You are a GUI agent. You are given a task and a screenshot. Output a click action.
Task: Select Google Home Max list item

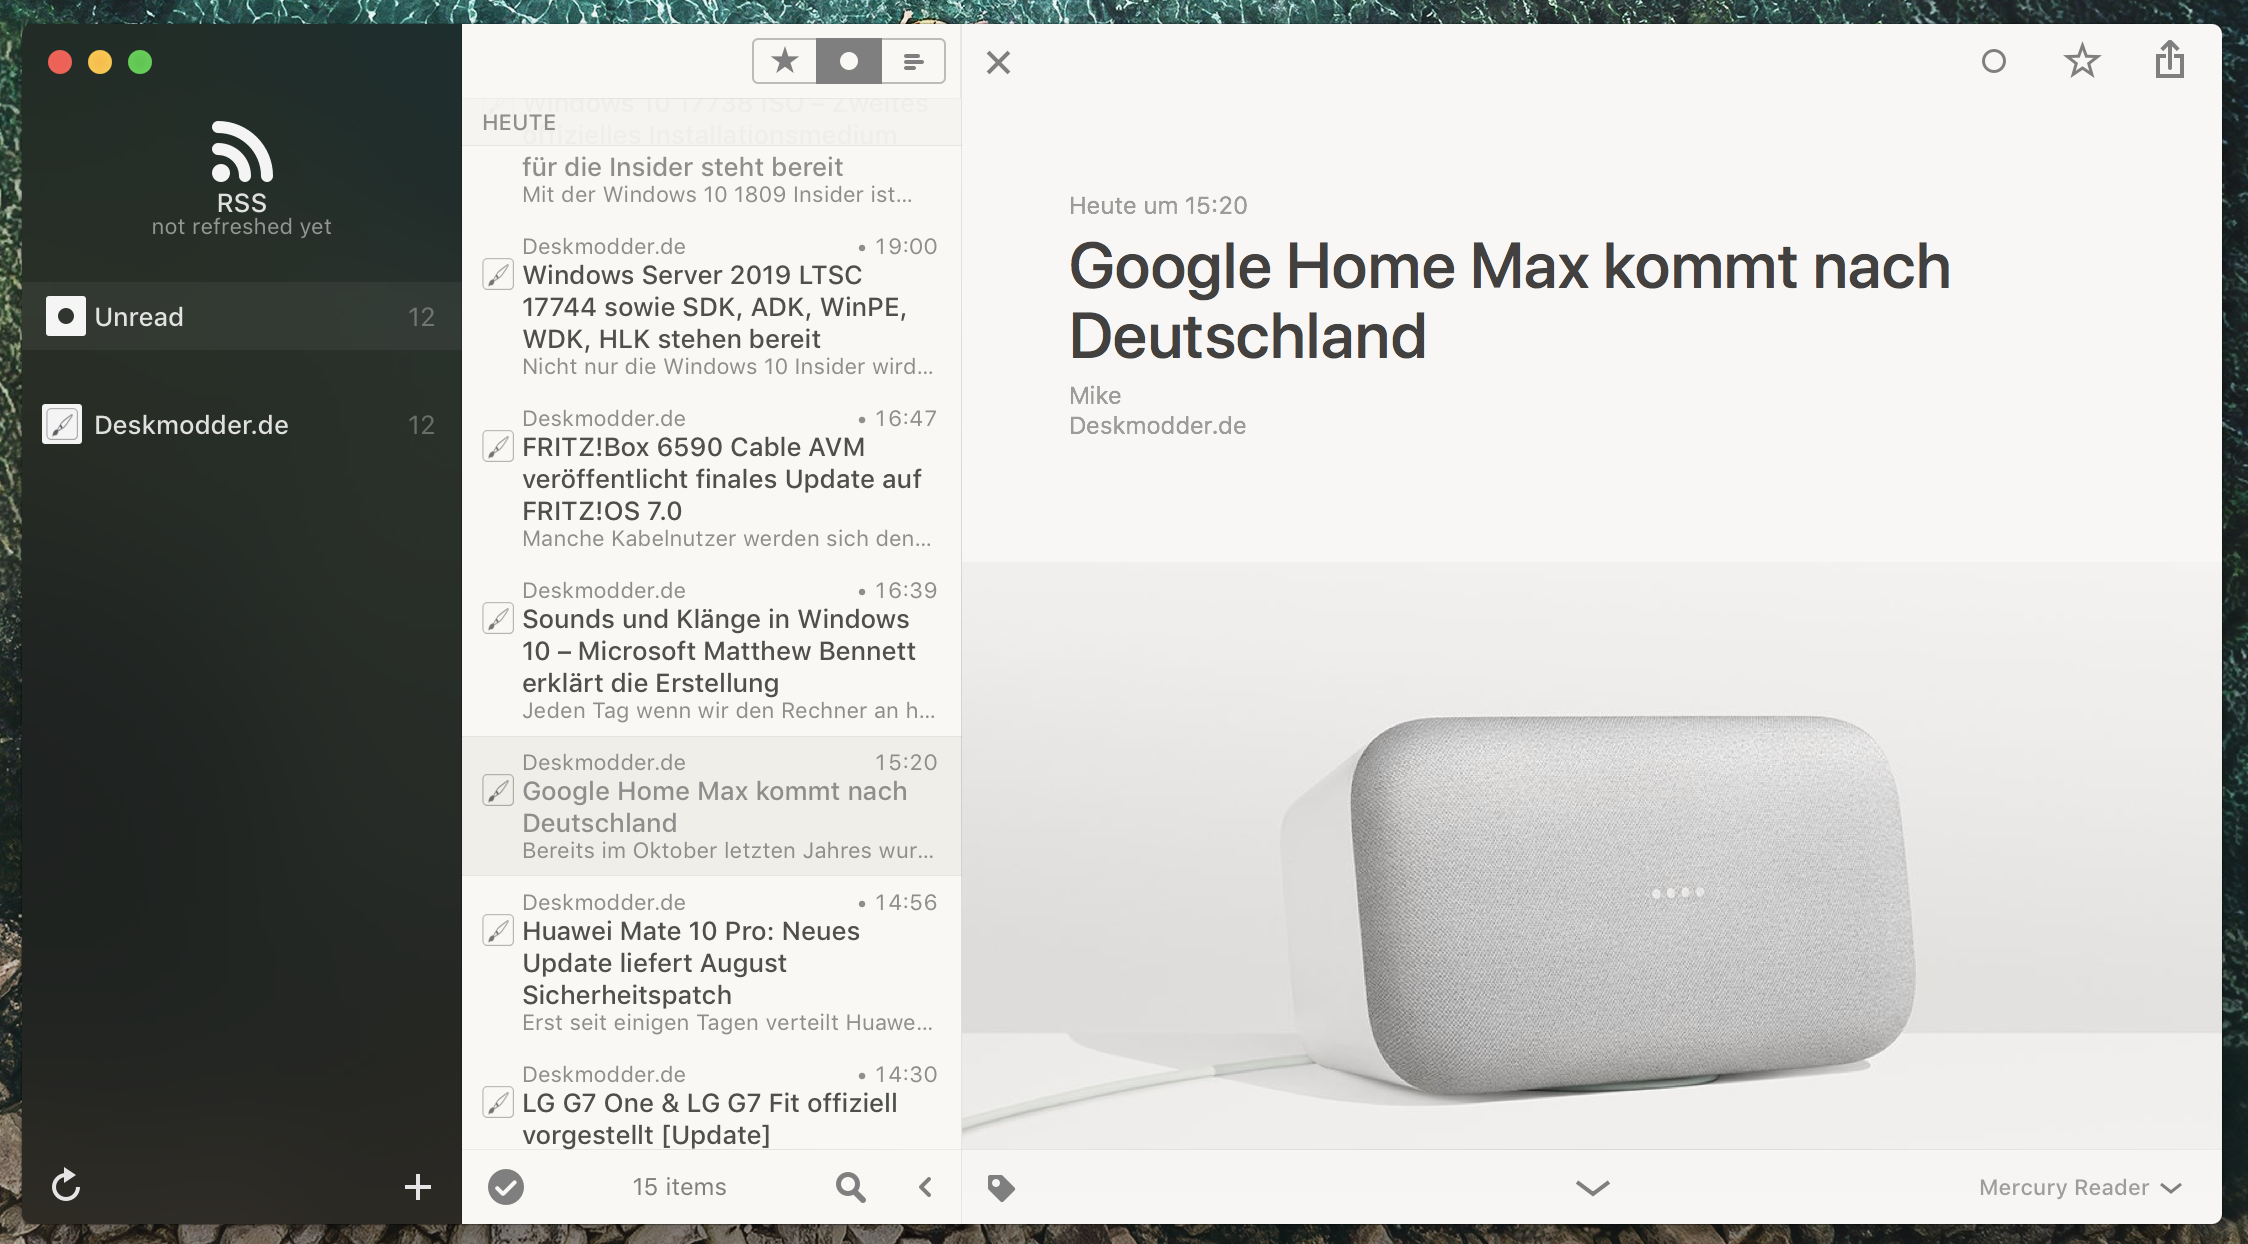(712, 806)
